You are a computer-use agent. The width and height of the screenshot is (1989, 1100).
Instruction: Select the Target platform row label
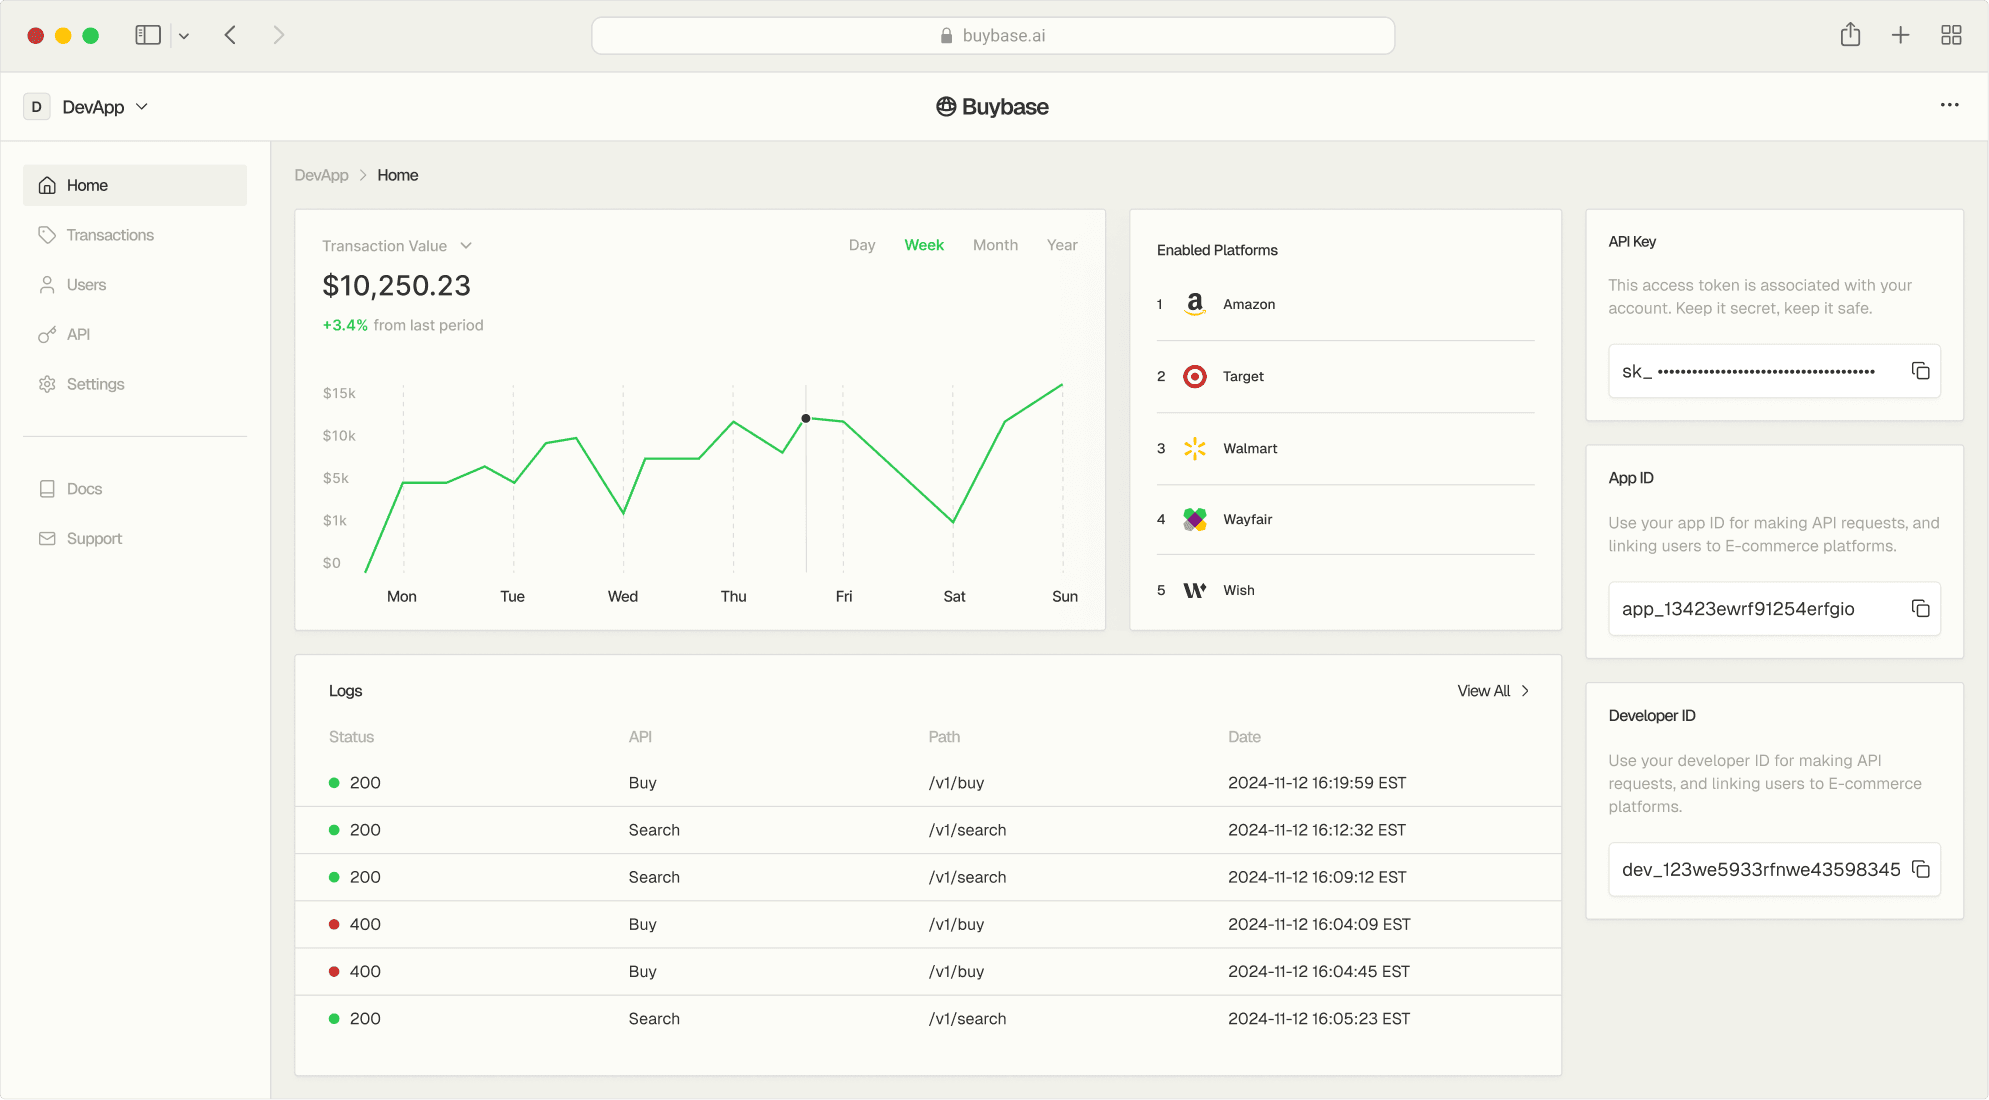point(1243,376)
